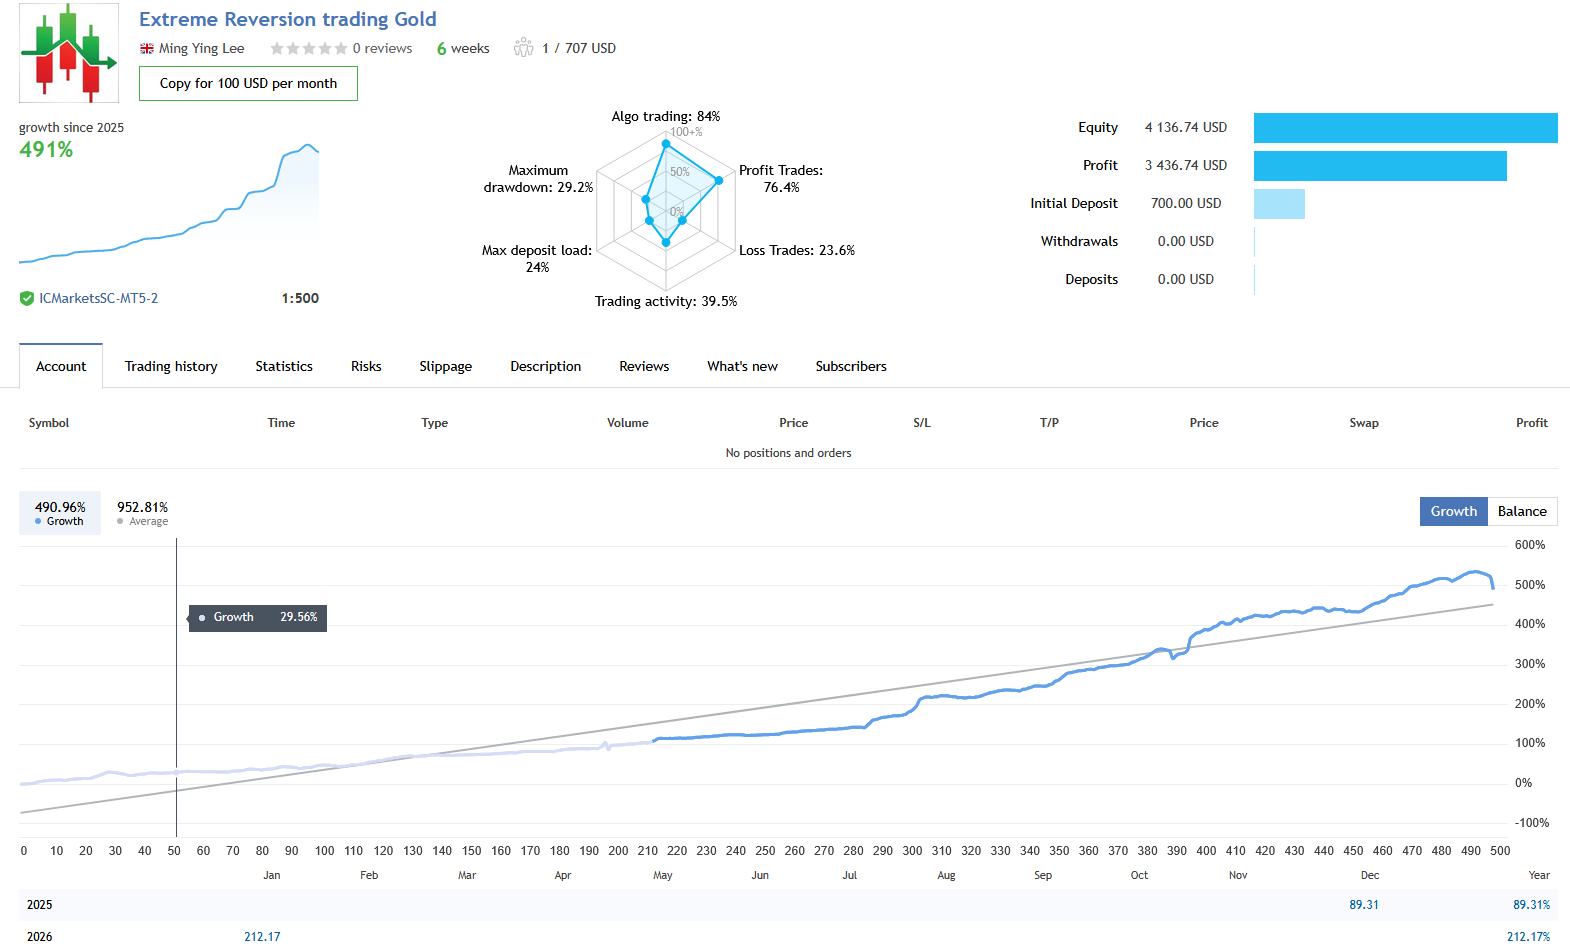
Task: Open the Trading history tab
Action: [x=171, y=366]
